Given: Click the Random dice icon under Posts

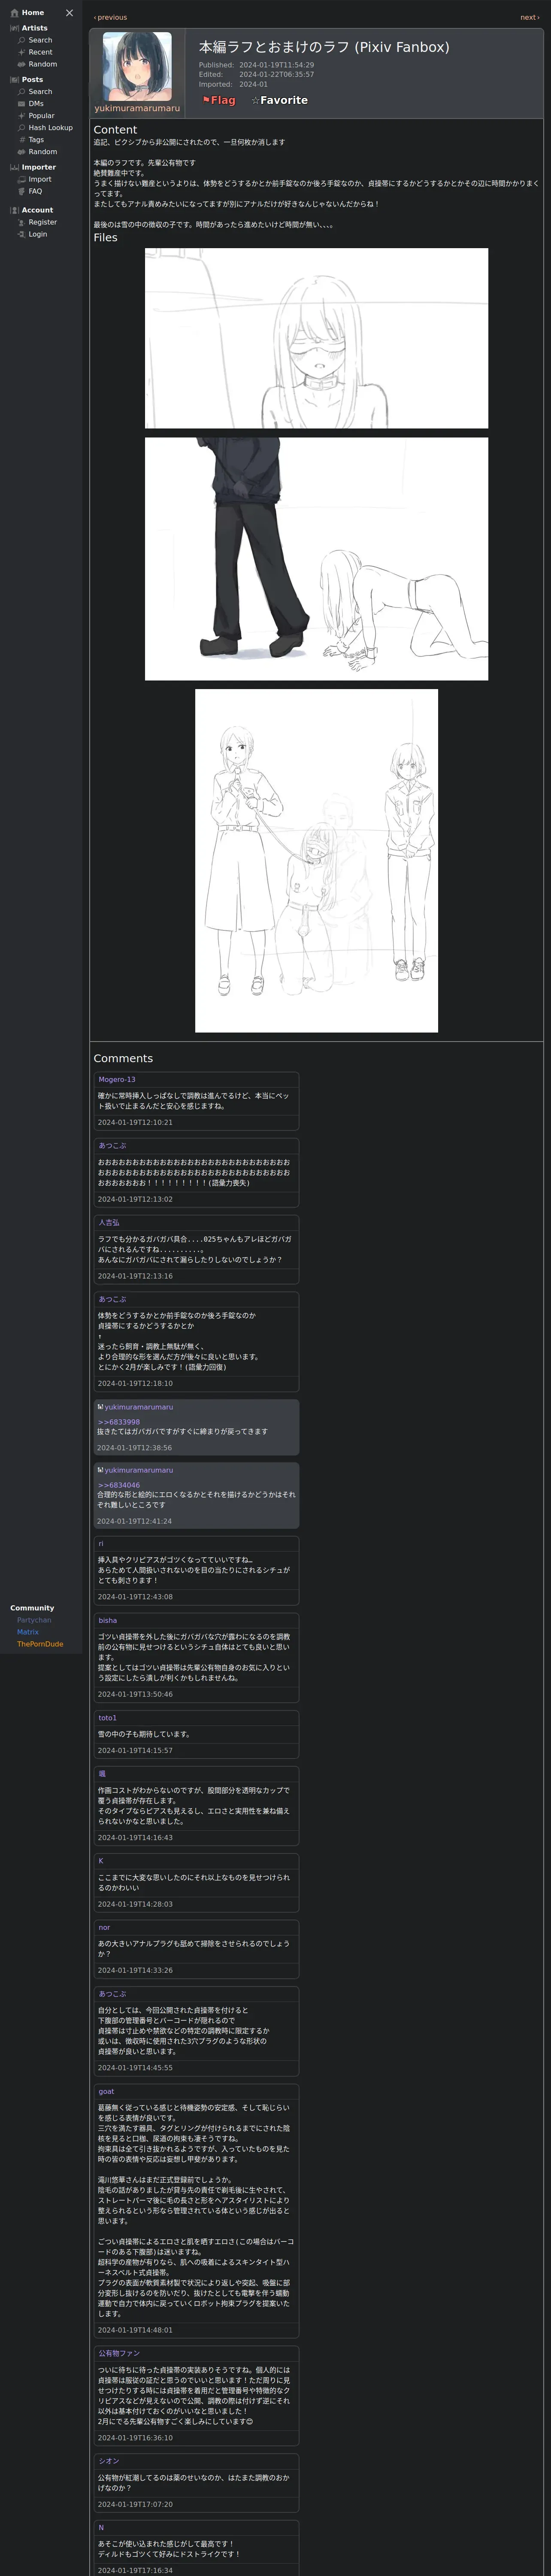Looking at the screenshot, I should tap(21, 151).
